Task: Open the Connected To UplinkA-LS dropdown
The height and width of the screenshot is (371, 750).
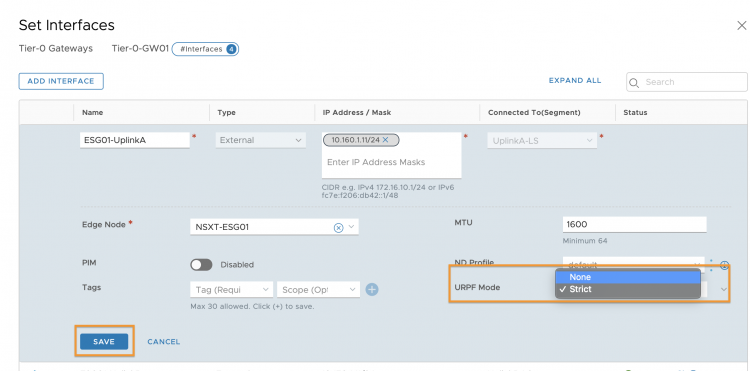Action: (x=542, y=141)
